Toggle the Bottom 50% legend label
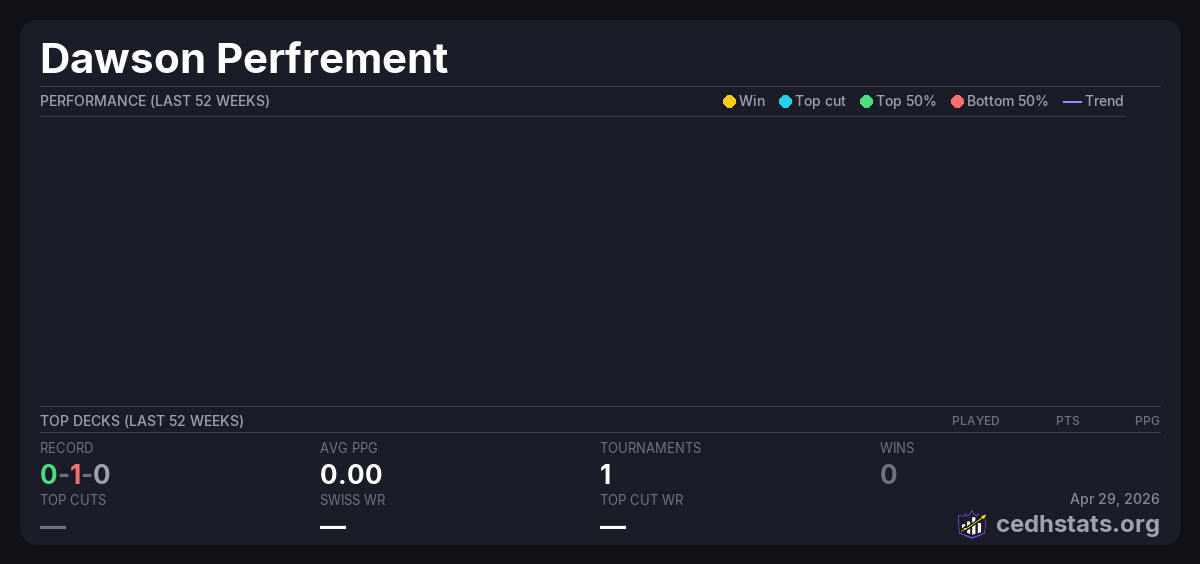The height and width of the screenshot is (564, 1200). click(1007, 101)
